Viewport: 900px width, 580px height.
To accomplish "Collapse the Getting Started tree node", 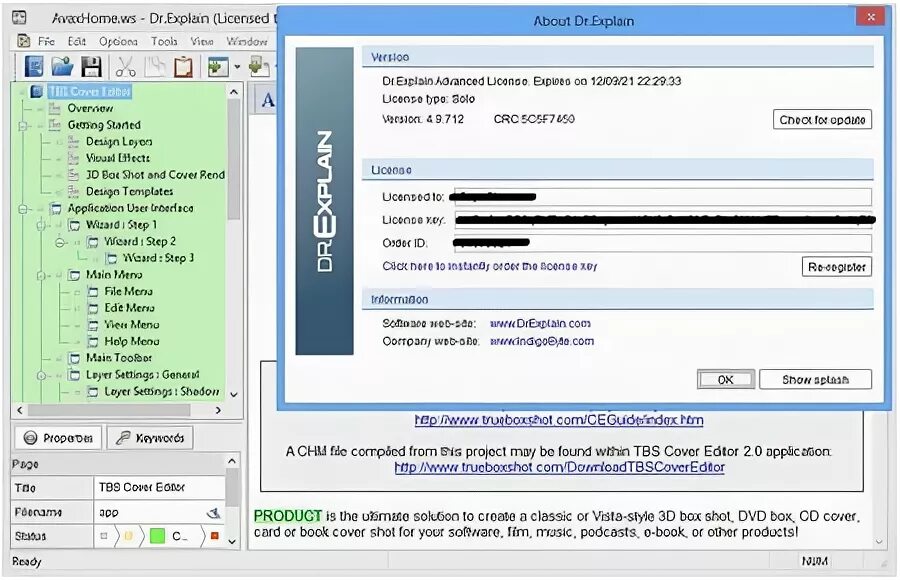I will (x=23, y=125).
